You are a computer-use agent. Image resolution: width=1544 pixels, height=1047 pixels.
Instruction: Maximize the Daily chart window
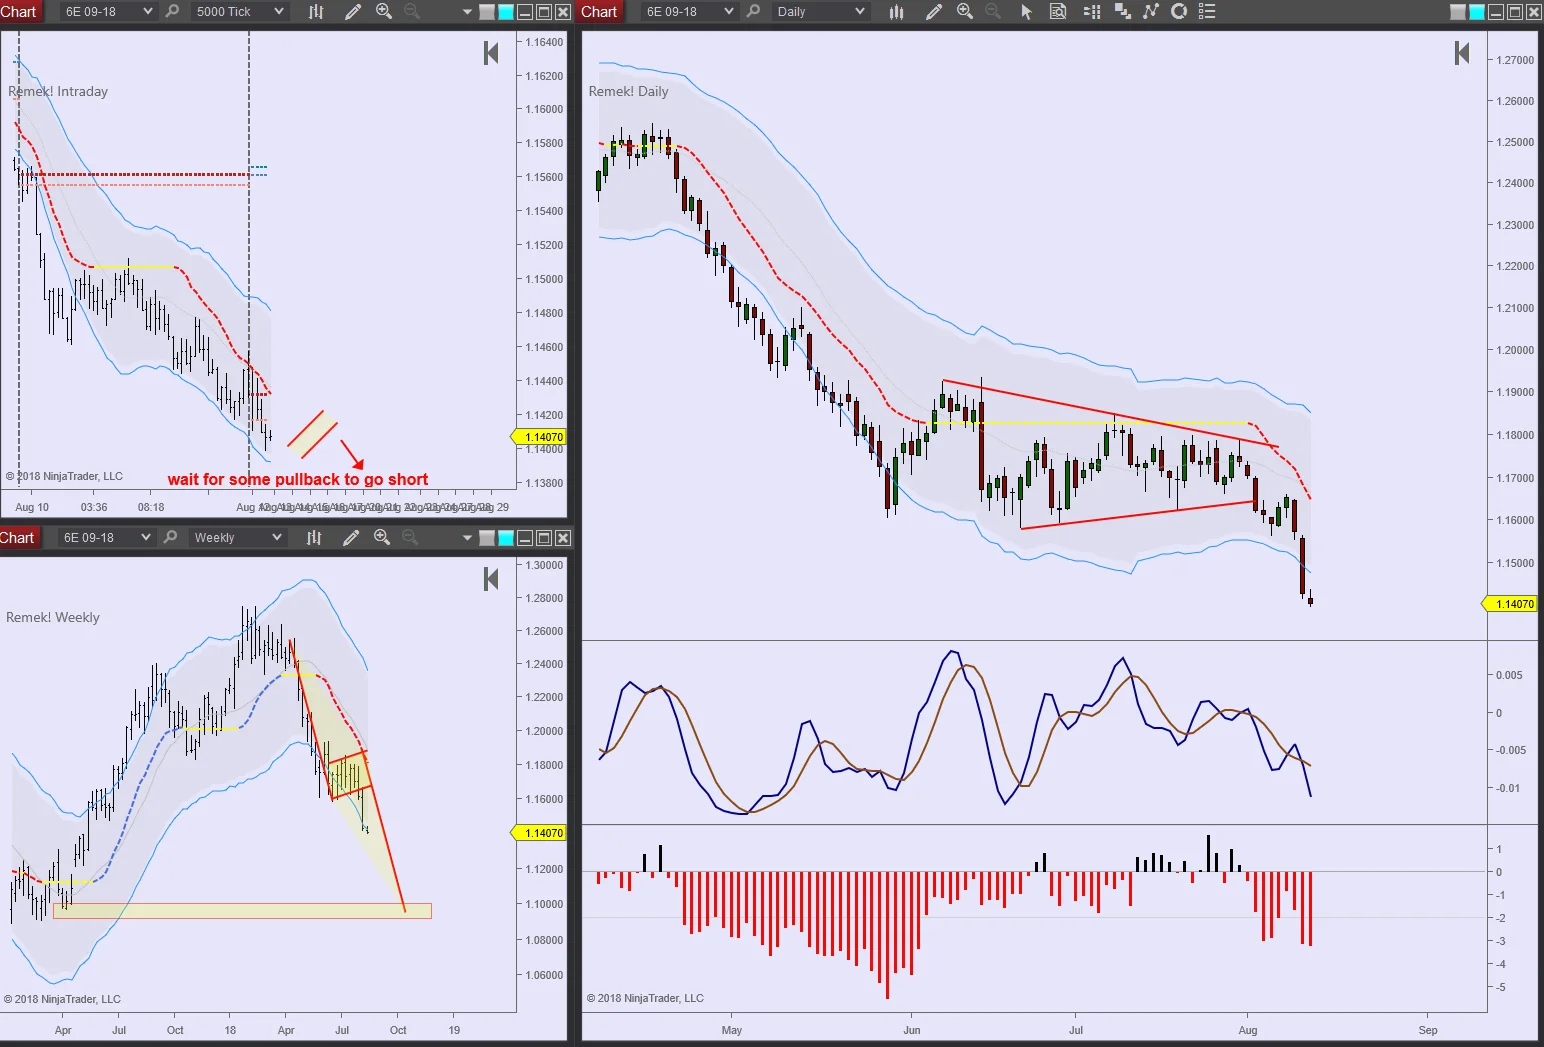(1515, 12)
